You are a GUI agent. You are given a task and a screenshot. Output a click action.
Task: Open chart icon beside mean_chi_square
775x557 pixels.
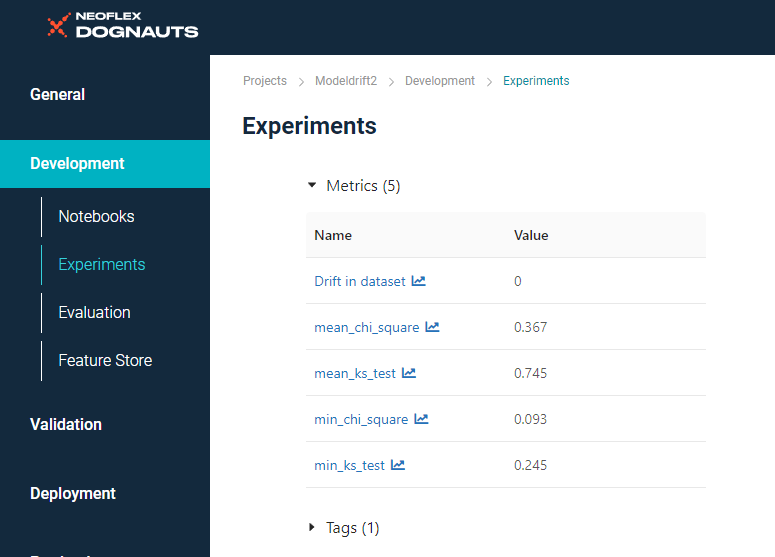coord(432,327)
